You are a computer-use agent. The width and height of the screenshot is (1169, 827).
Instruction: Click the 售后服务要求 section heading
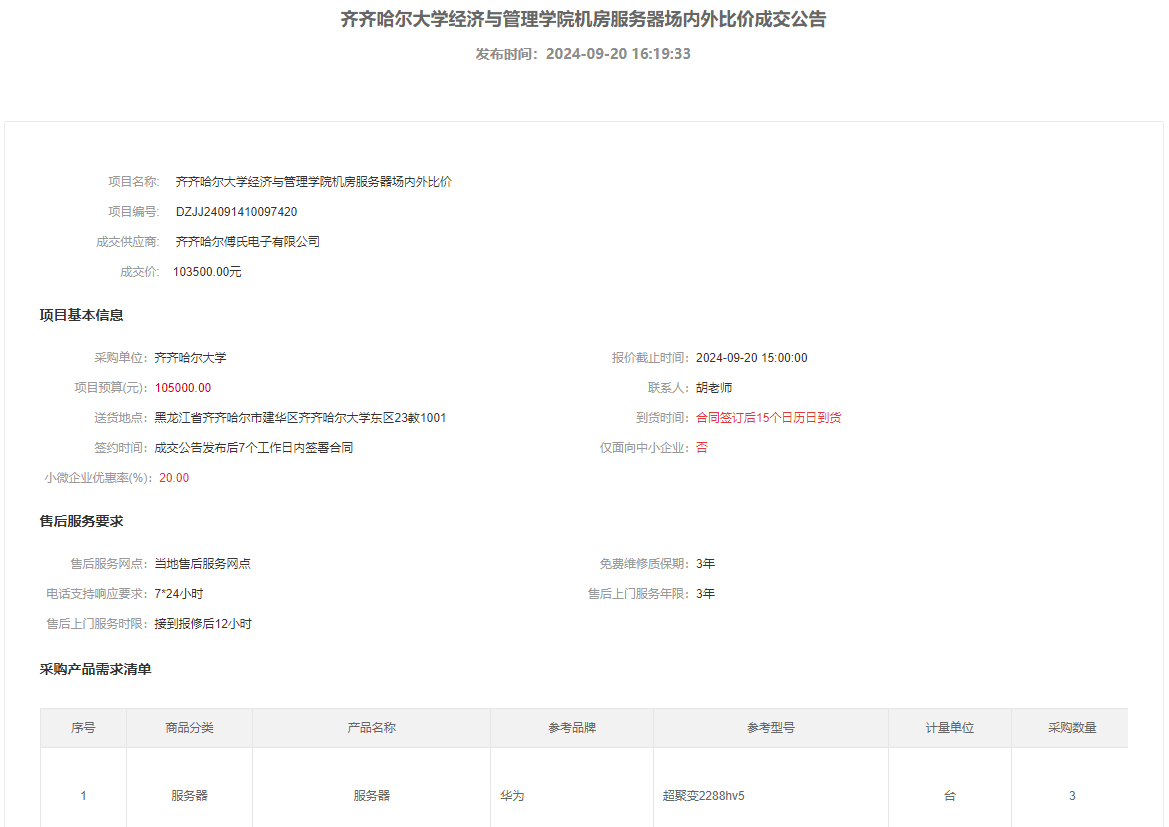[82, 522]
